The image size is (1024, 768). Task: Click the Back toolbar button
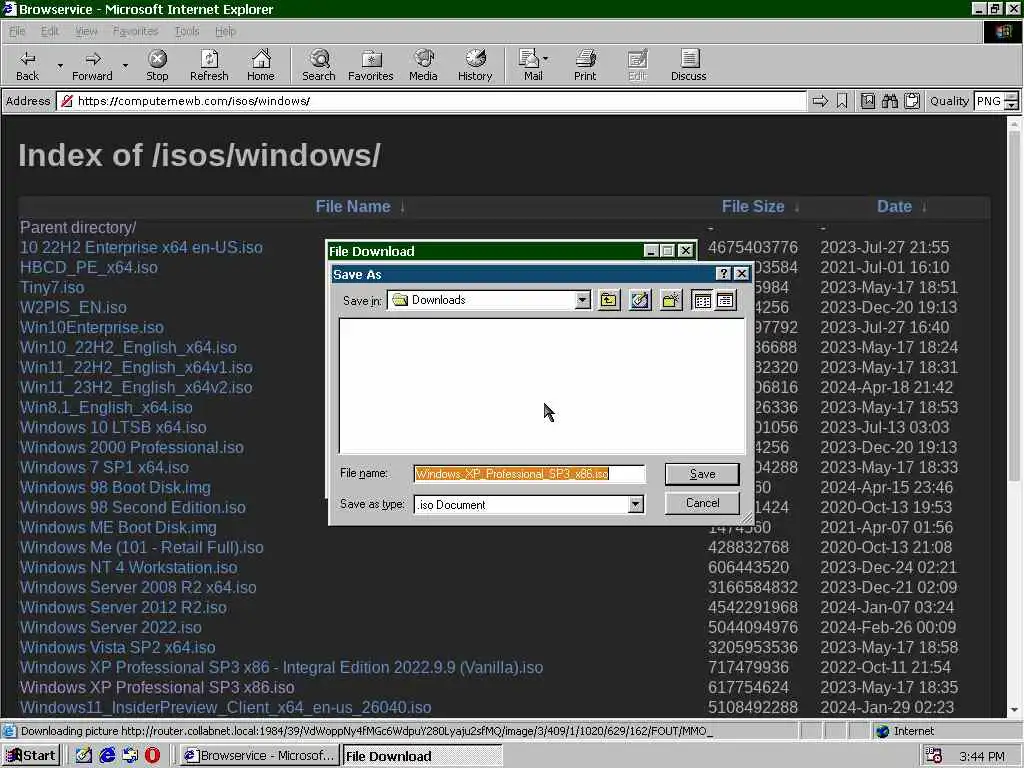point(27,65)
